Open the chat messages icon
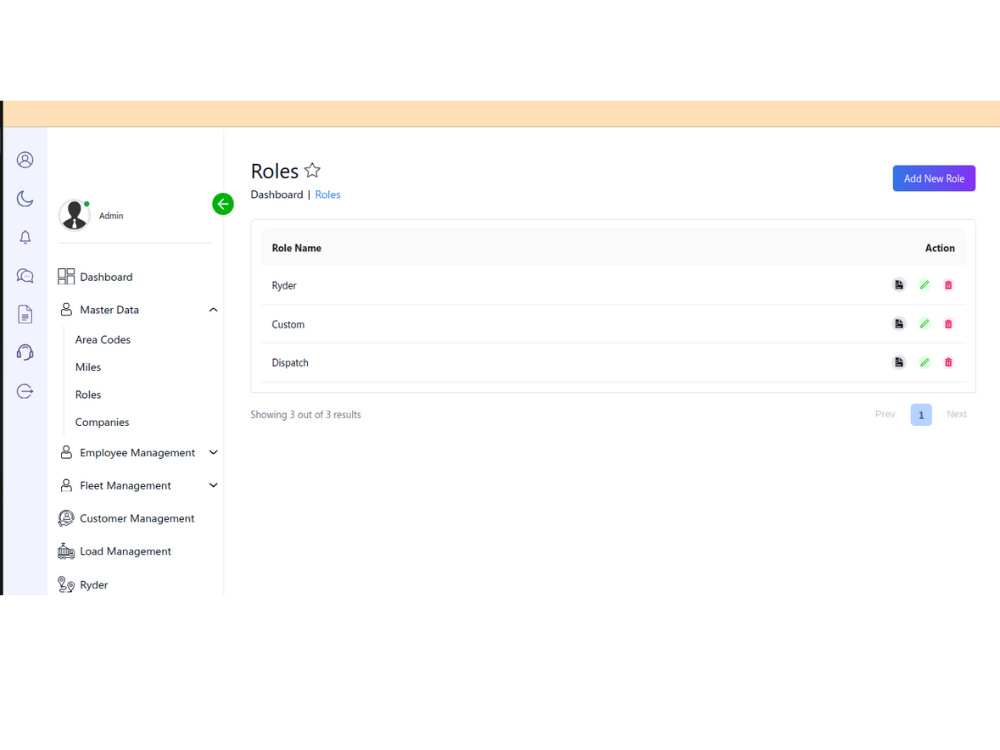This screenshot has width=1000, height=750. (25, 276)
